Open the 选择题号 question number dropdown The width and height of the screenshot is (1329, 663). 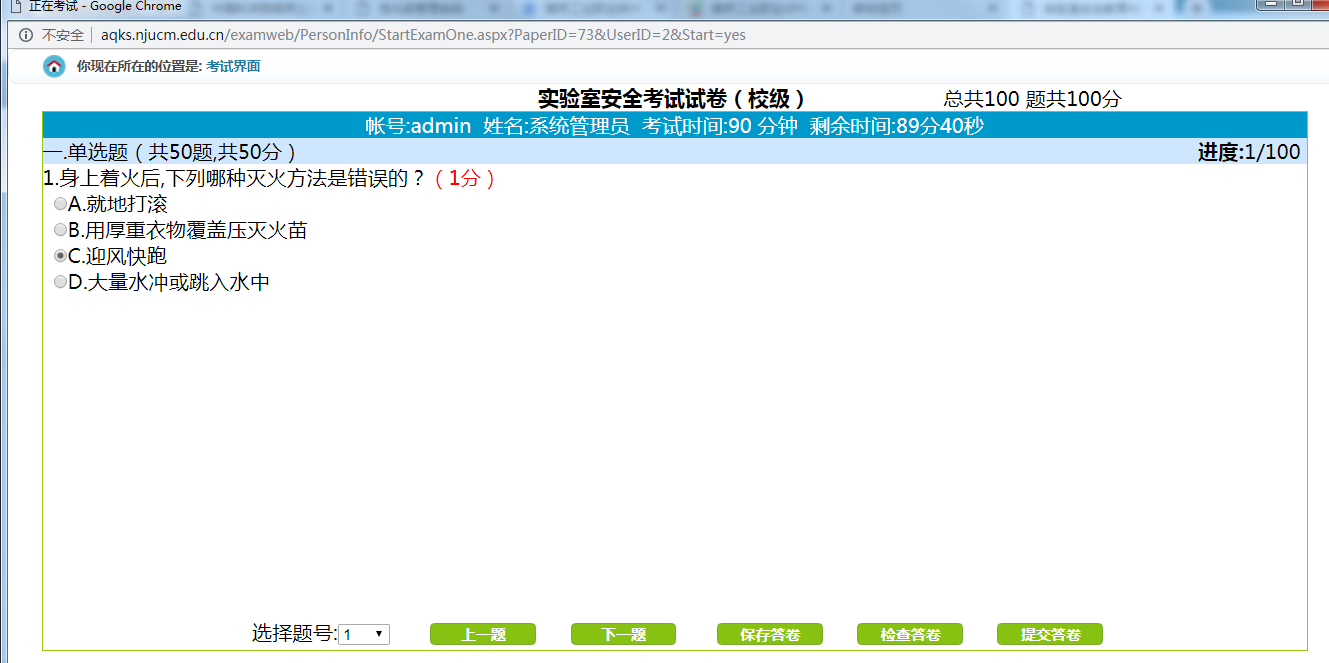378,633
